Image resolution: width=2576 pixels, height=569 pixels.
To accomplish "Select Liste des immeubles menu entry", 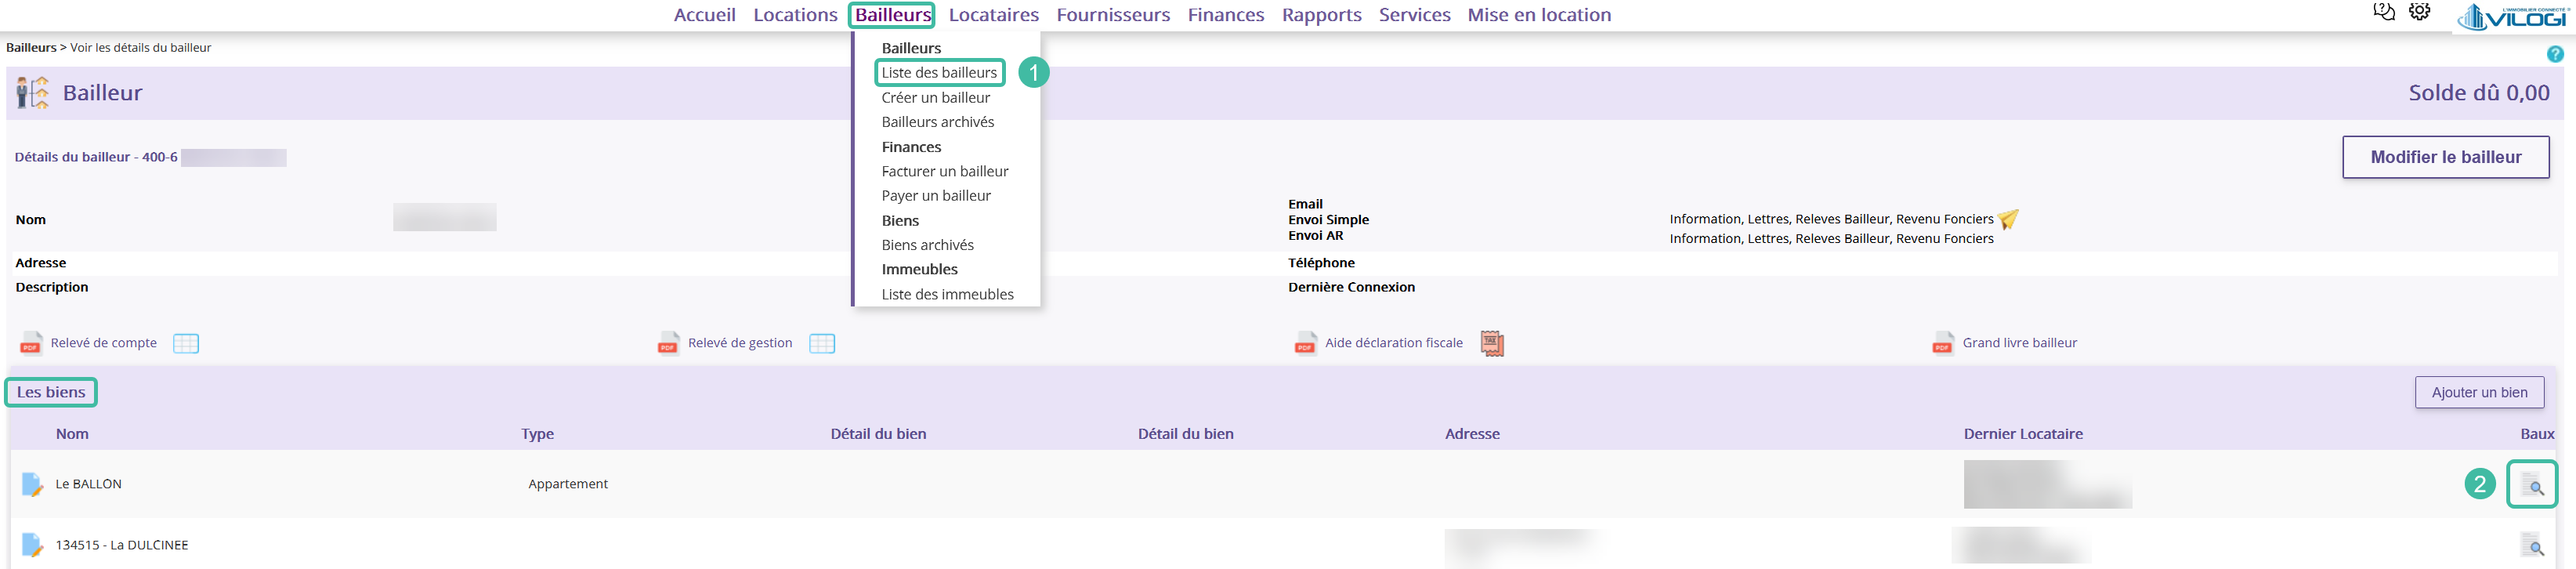I will [947, 295].
